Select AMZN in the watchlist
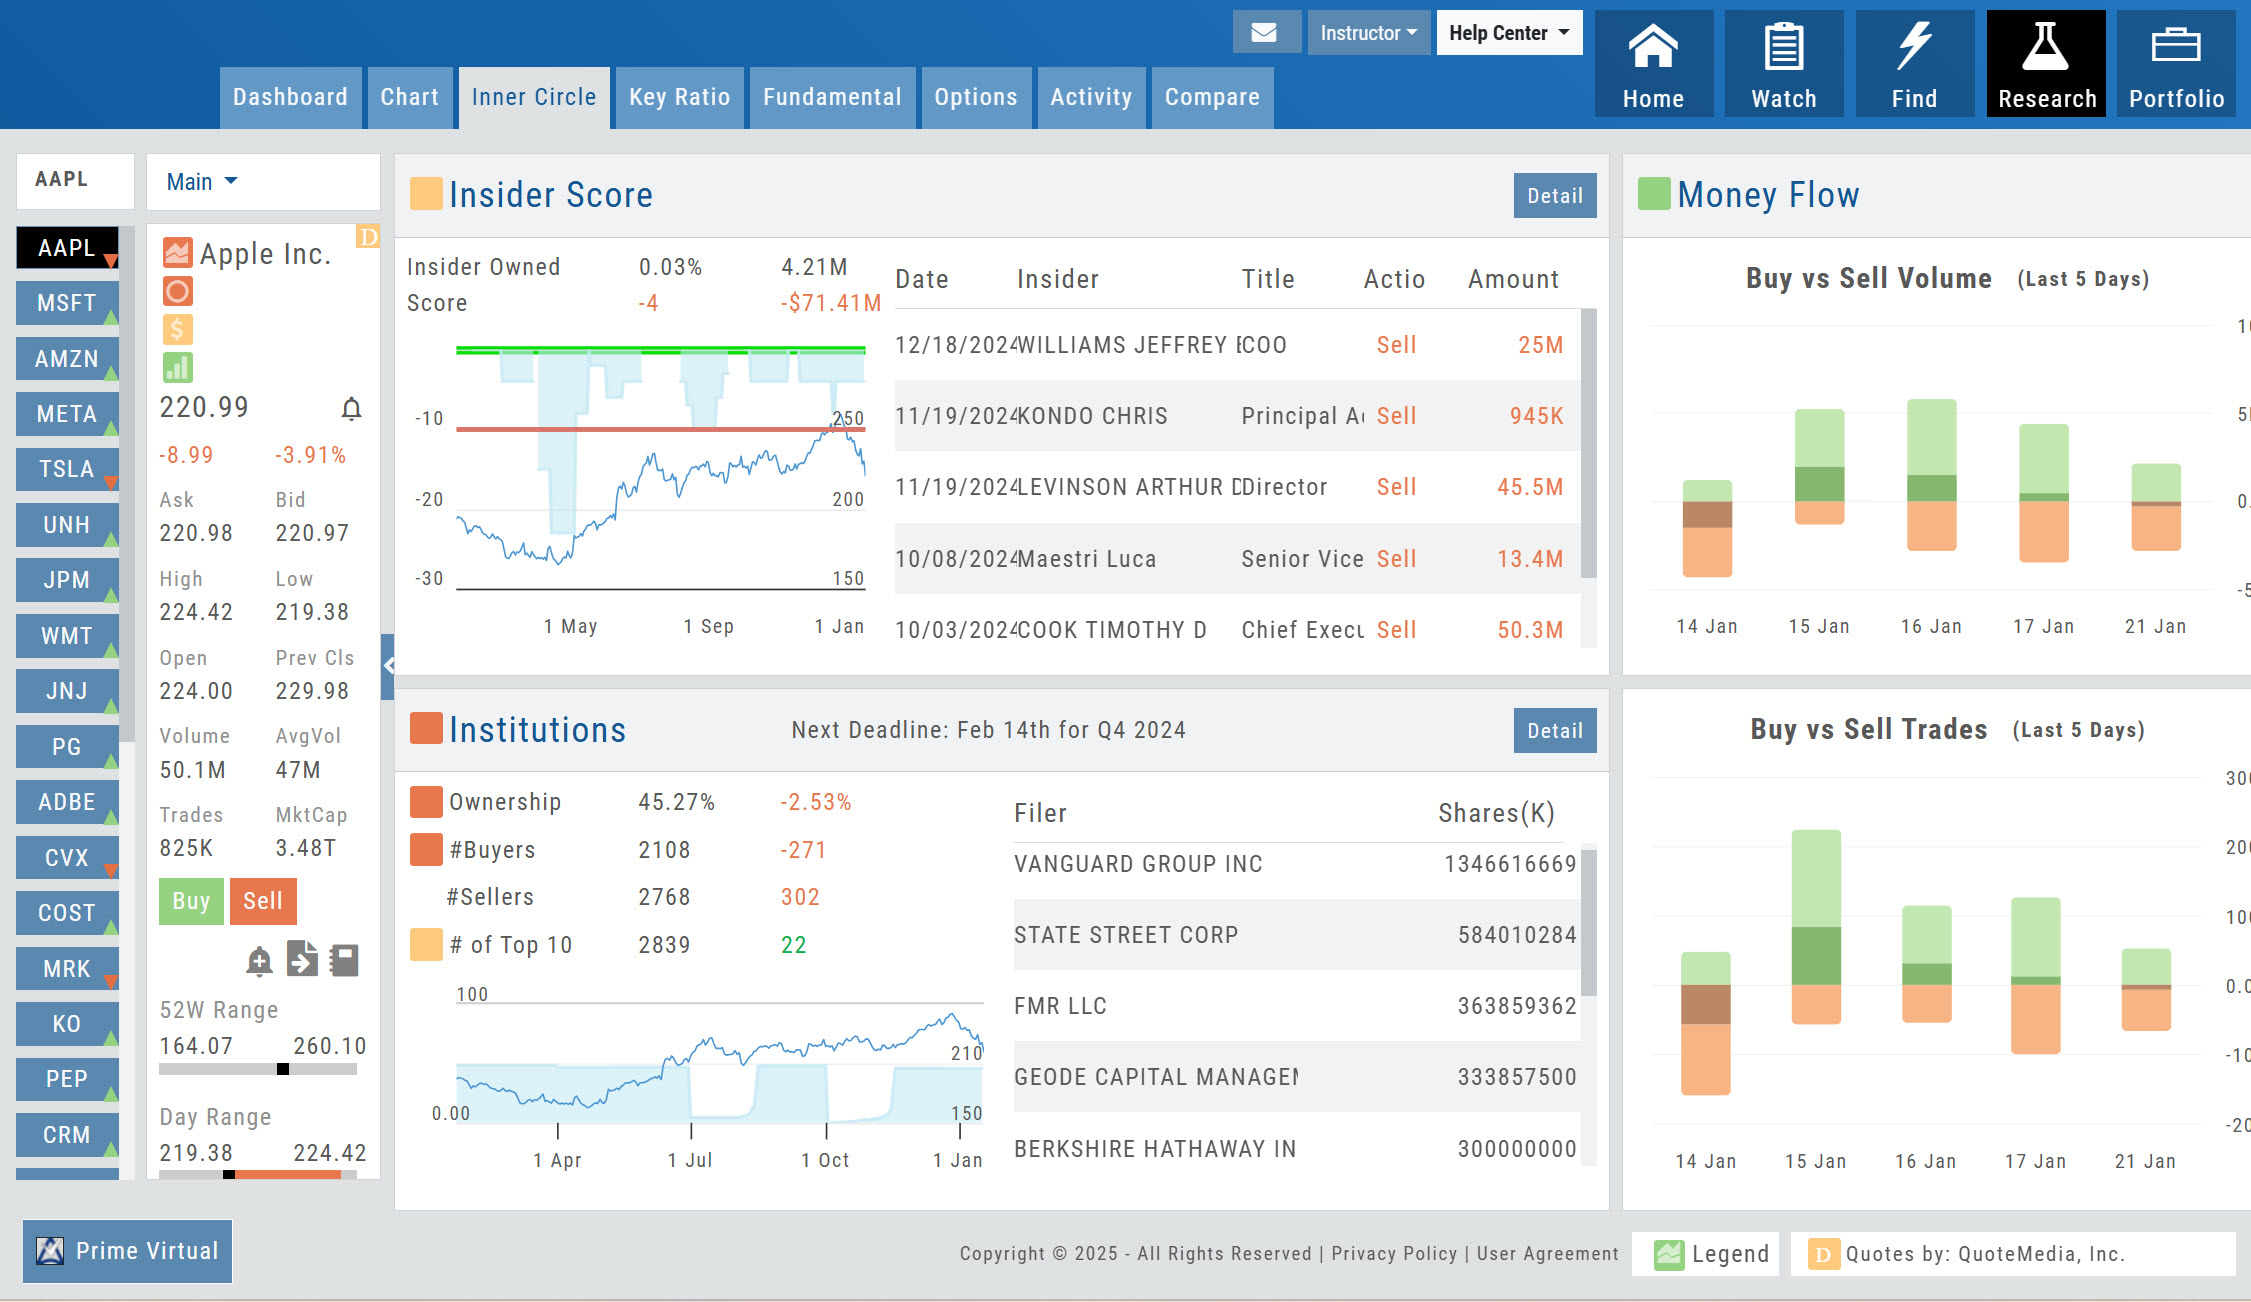This screenshot has height=1302, width=2251. [x=67, y=359]
